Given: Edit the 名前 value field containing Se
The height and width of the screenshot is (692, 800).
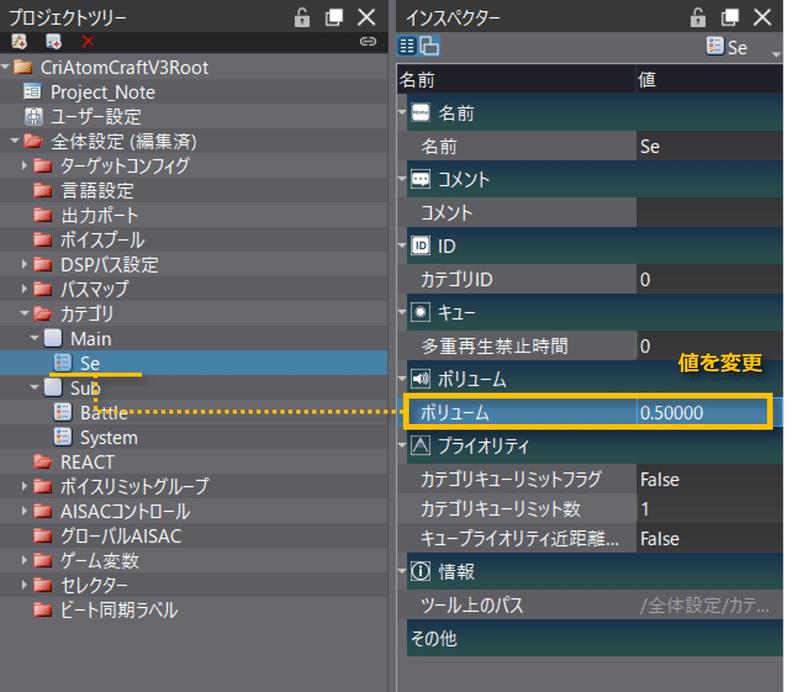Looking at the screenshot, I should [x=709, y=146].
